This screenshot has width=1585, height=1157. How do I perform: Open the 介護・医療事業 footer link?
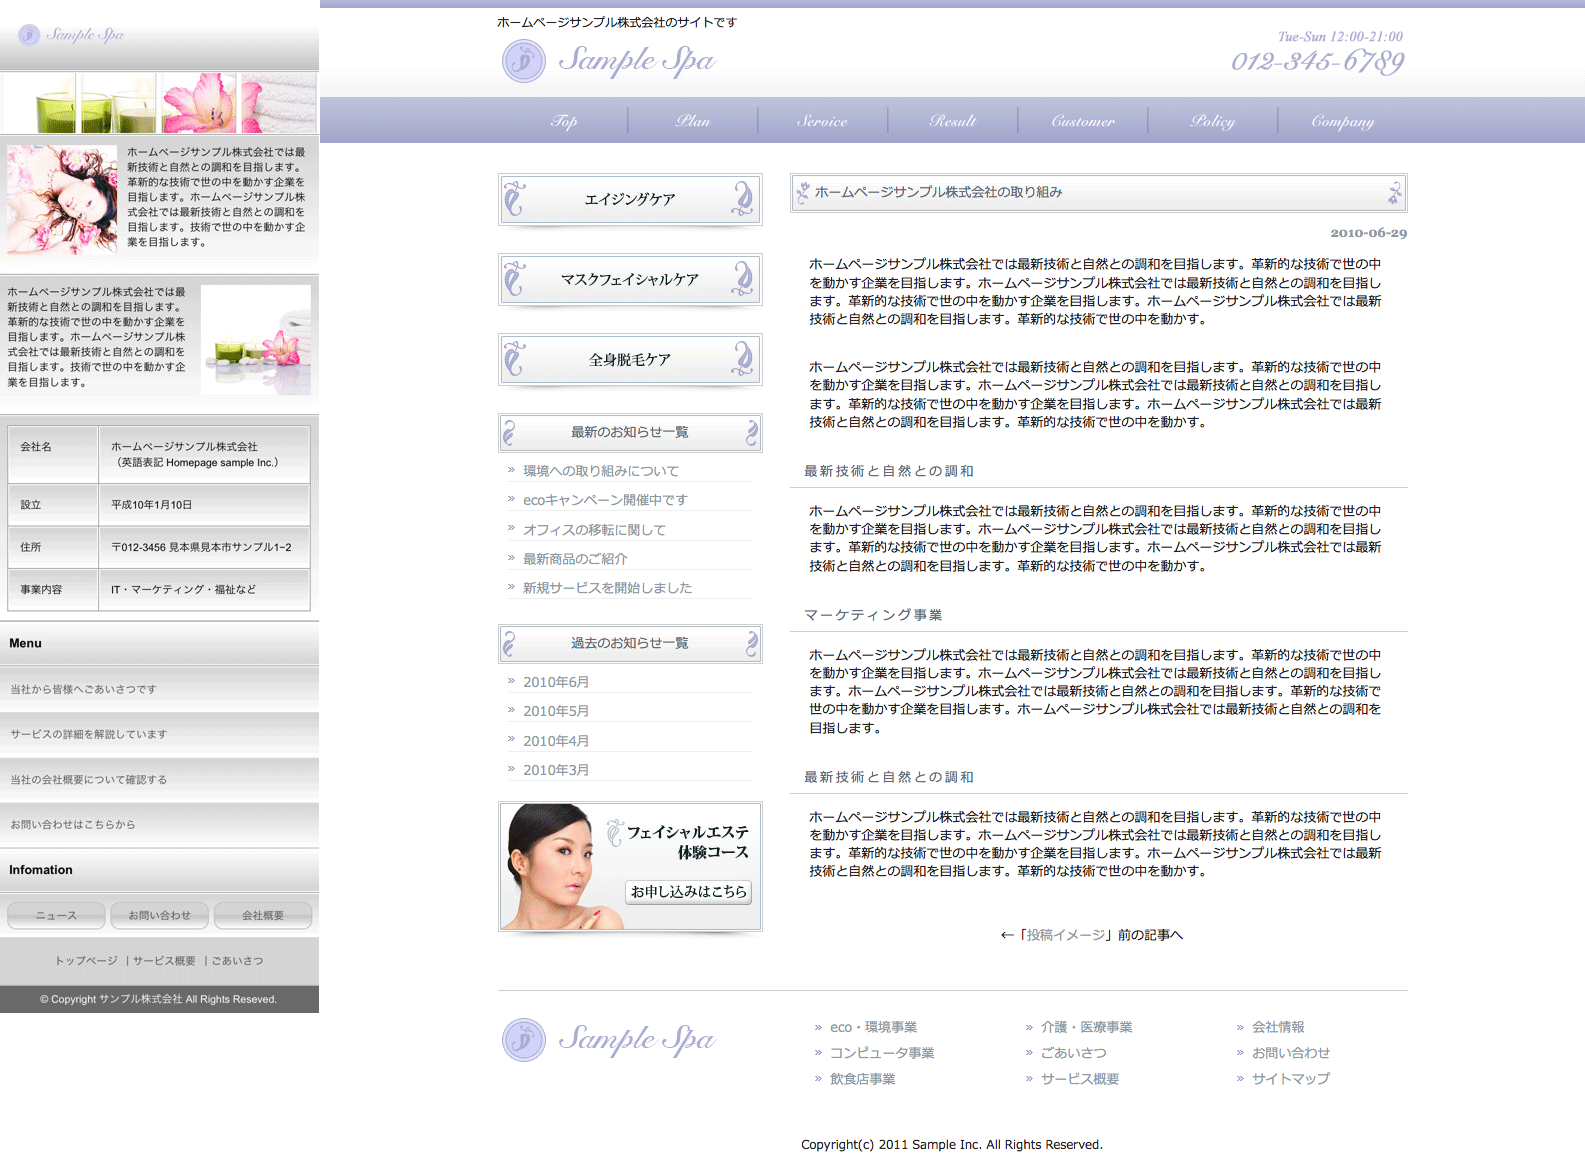pos(1086,1027)
